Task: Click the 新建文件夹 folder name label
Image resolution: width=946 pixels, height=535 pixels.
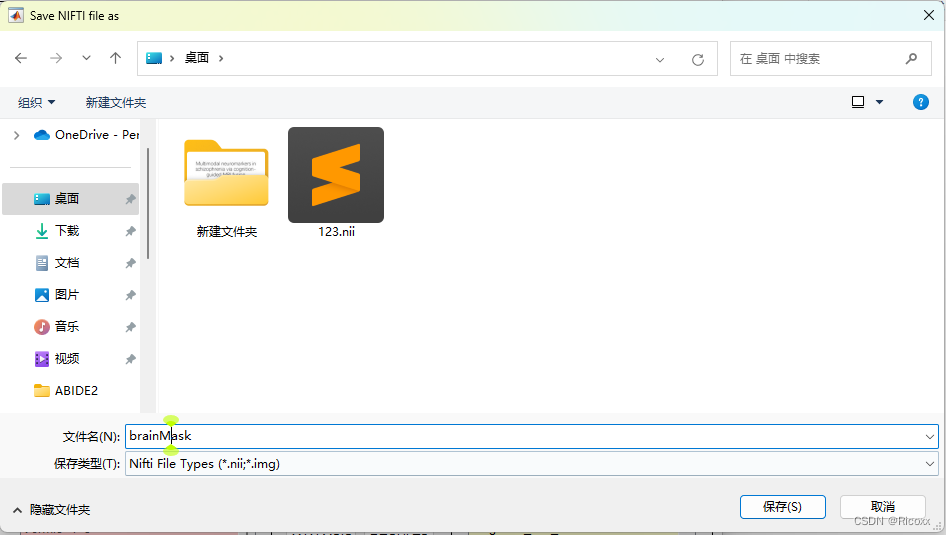Action: [x=227, y=232]
